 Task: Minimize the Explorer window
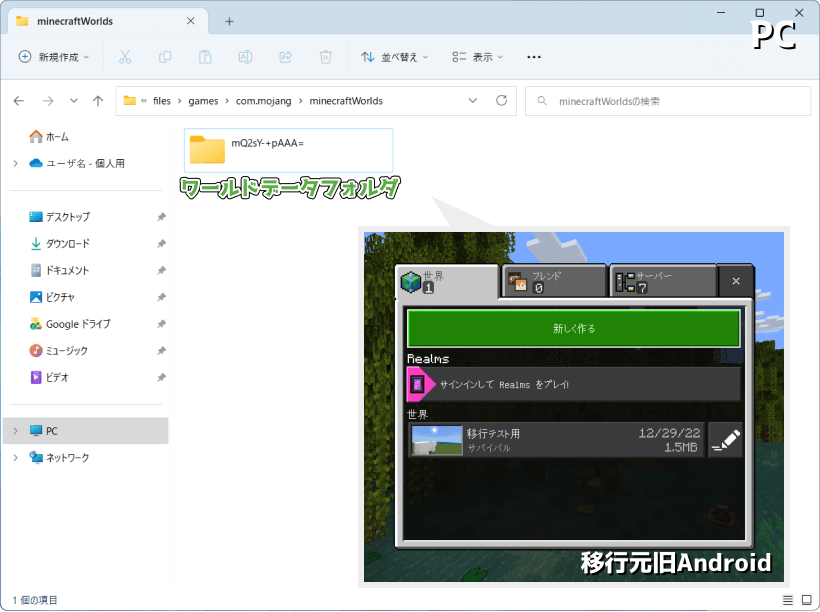click(721, 12)
